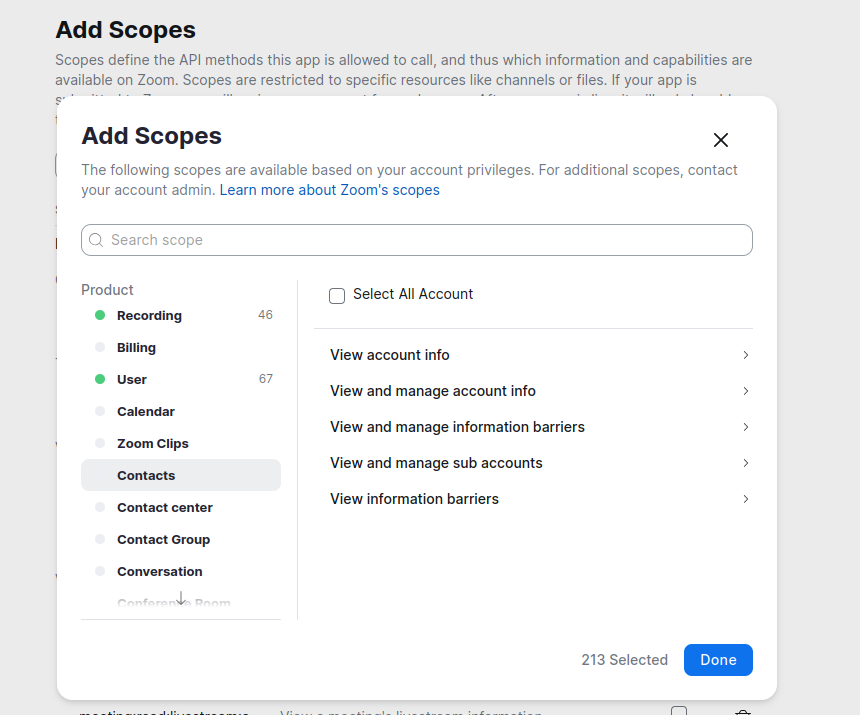860x715 pixels.
Task: Click the chevron beside View account info
Action: [745, 355]
